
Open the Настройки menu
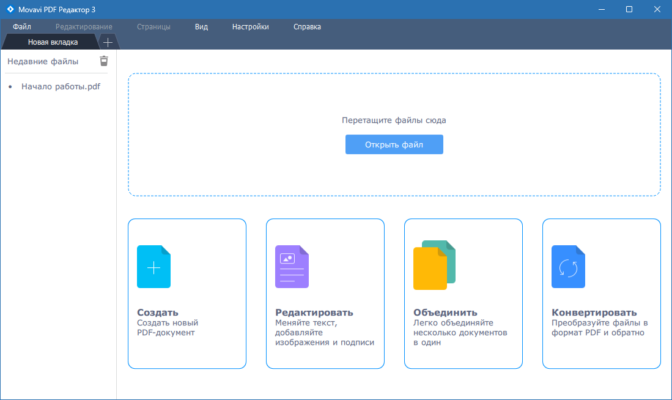pyautogui.click(x=250, y=27)
